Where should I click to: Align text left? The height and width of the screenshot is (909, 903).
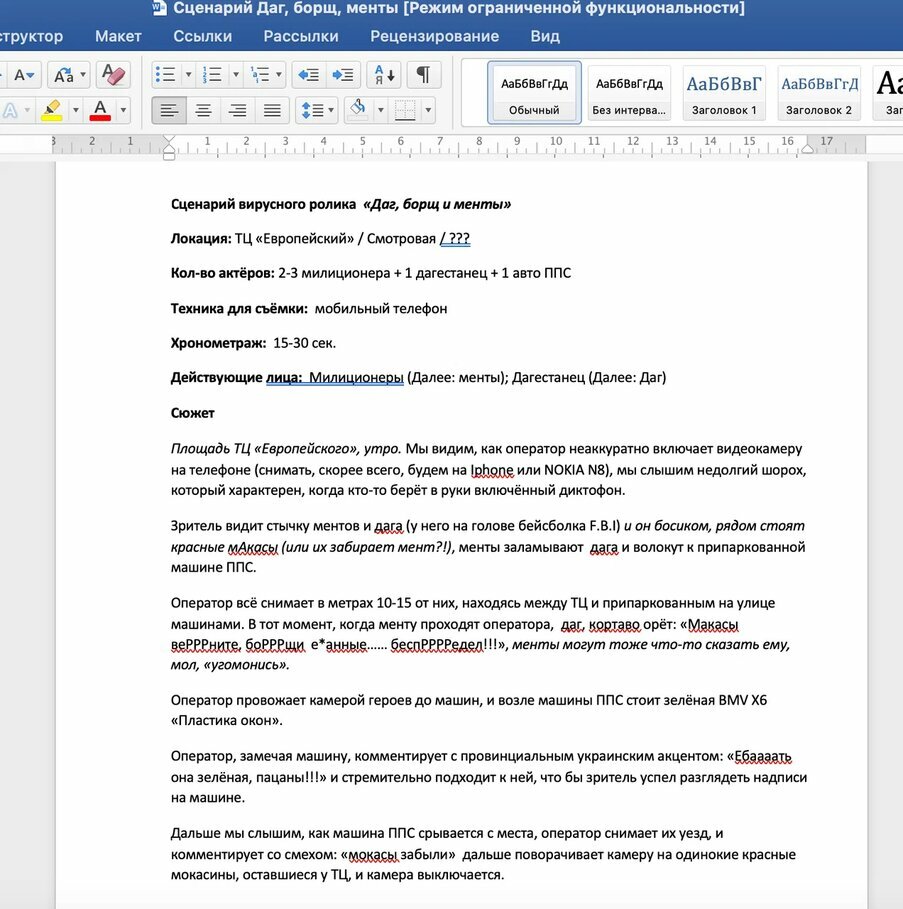click(169, 110)
